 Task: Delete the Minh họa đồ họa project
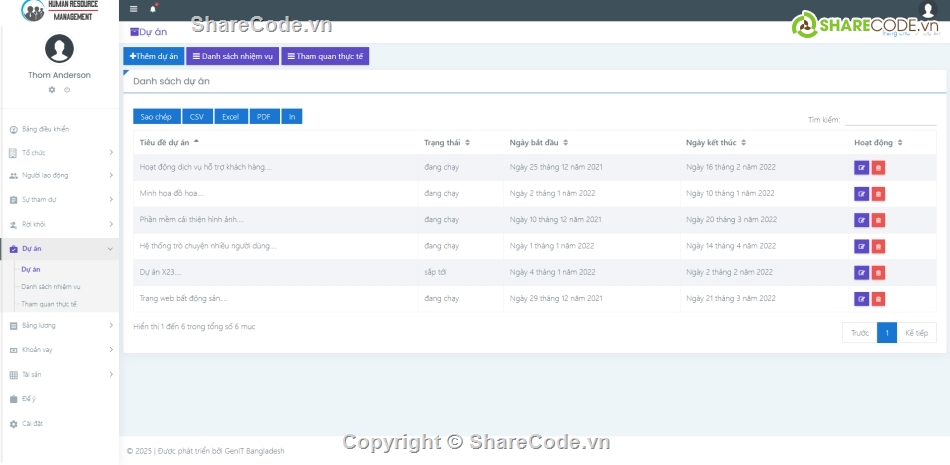point(879,194)
